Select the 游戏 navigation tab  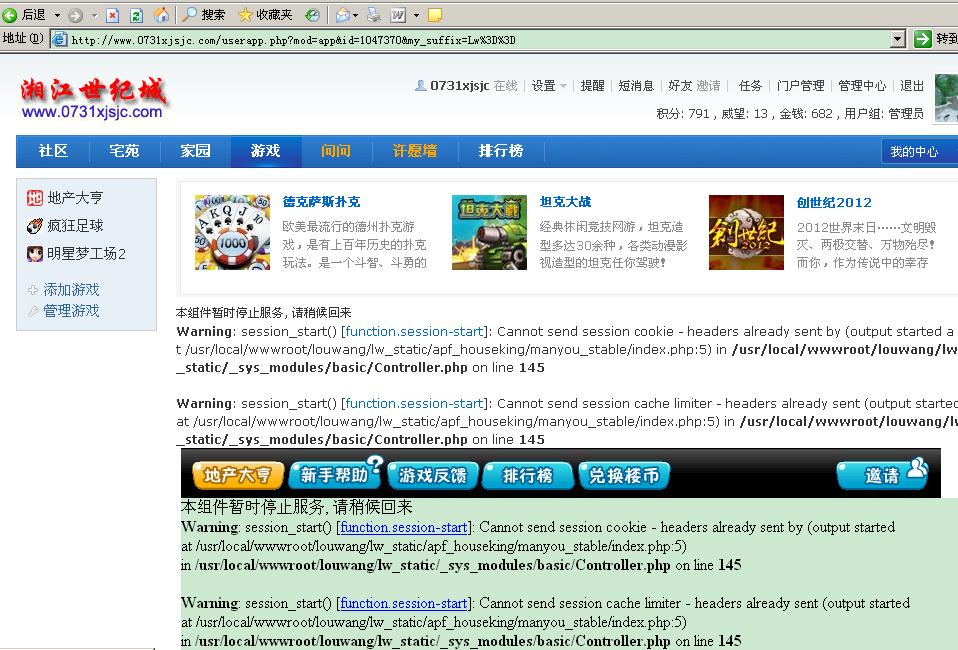tap(266, 151)
